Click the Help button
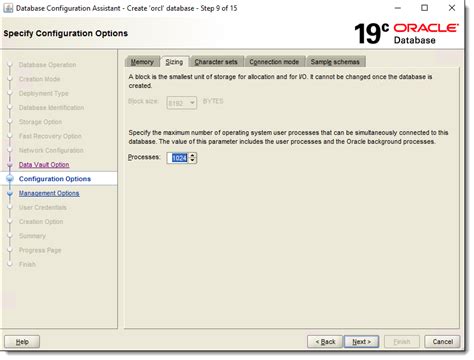The height and width of the screenshot is (360, 474). click(22, 342)
